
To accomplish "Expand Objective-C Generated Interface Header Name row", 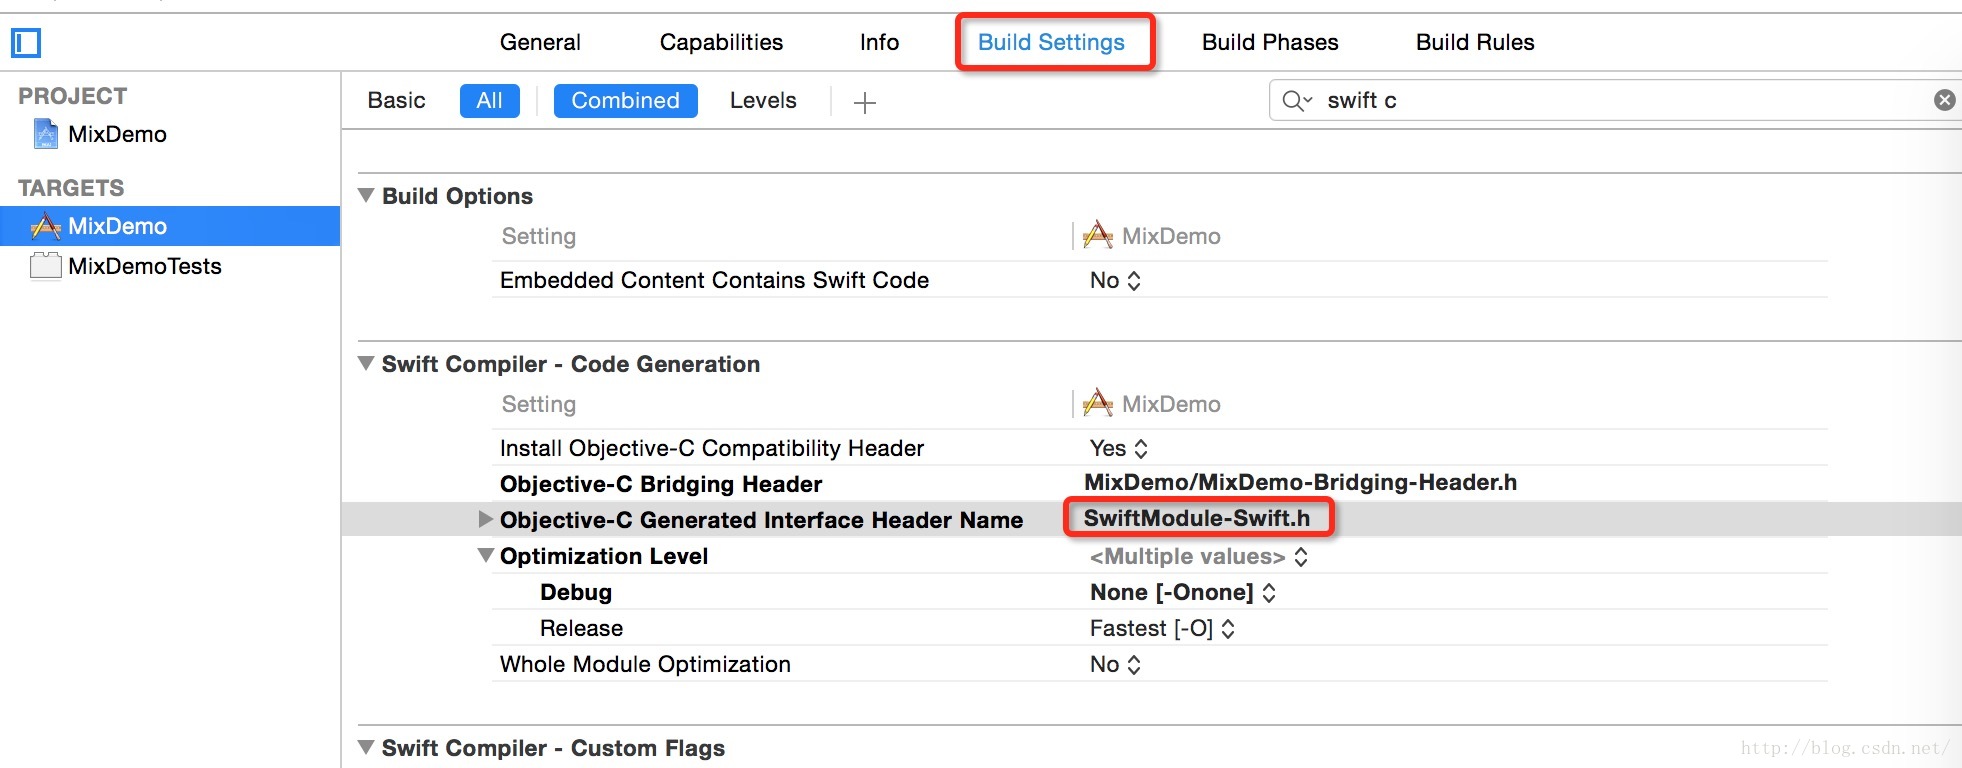I will pos(486,519).
